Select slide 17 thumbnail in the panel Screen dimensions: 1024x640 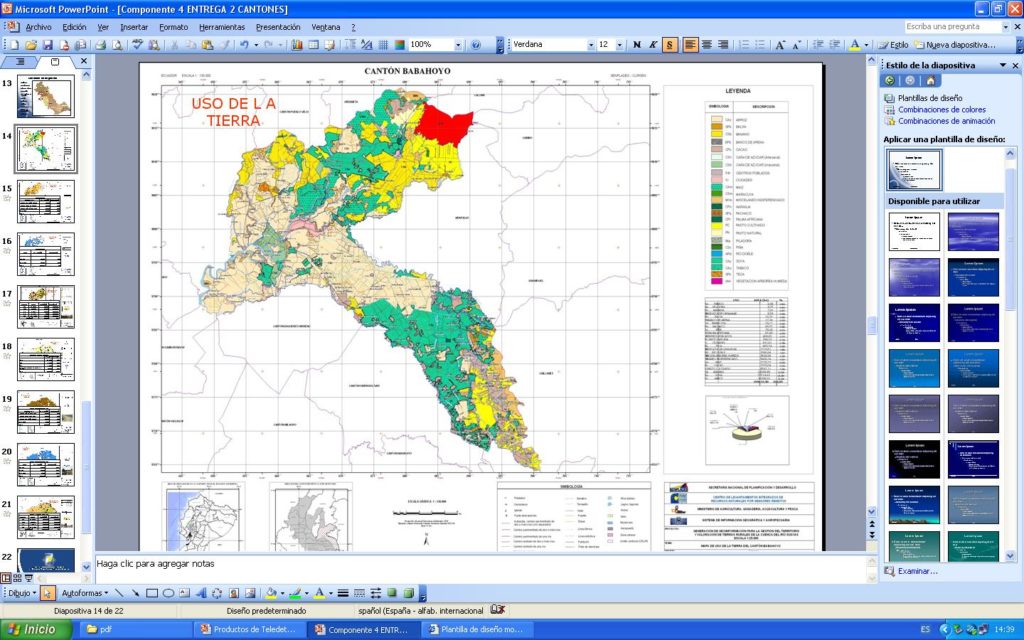pos(45,305)
